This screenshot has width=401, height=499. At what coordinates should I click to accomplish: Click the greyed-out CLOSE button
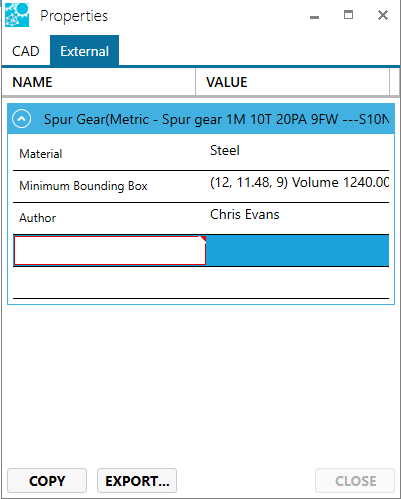[355, 481]
